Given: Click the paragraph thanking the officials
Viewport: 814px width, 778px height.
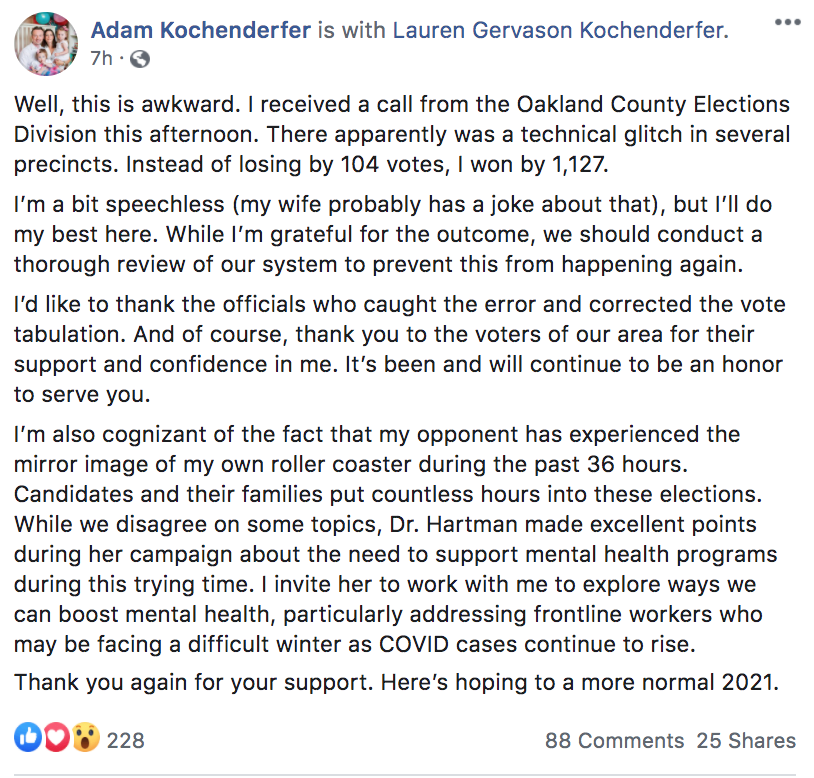Looking at the screenshot, I should point(400,349).
